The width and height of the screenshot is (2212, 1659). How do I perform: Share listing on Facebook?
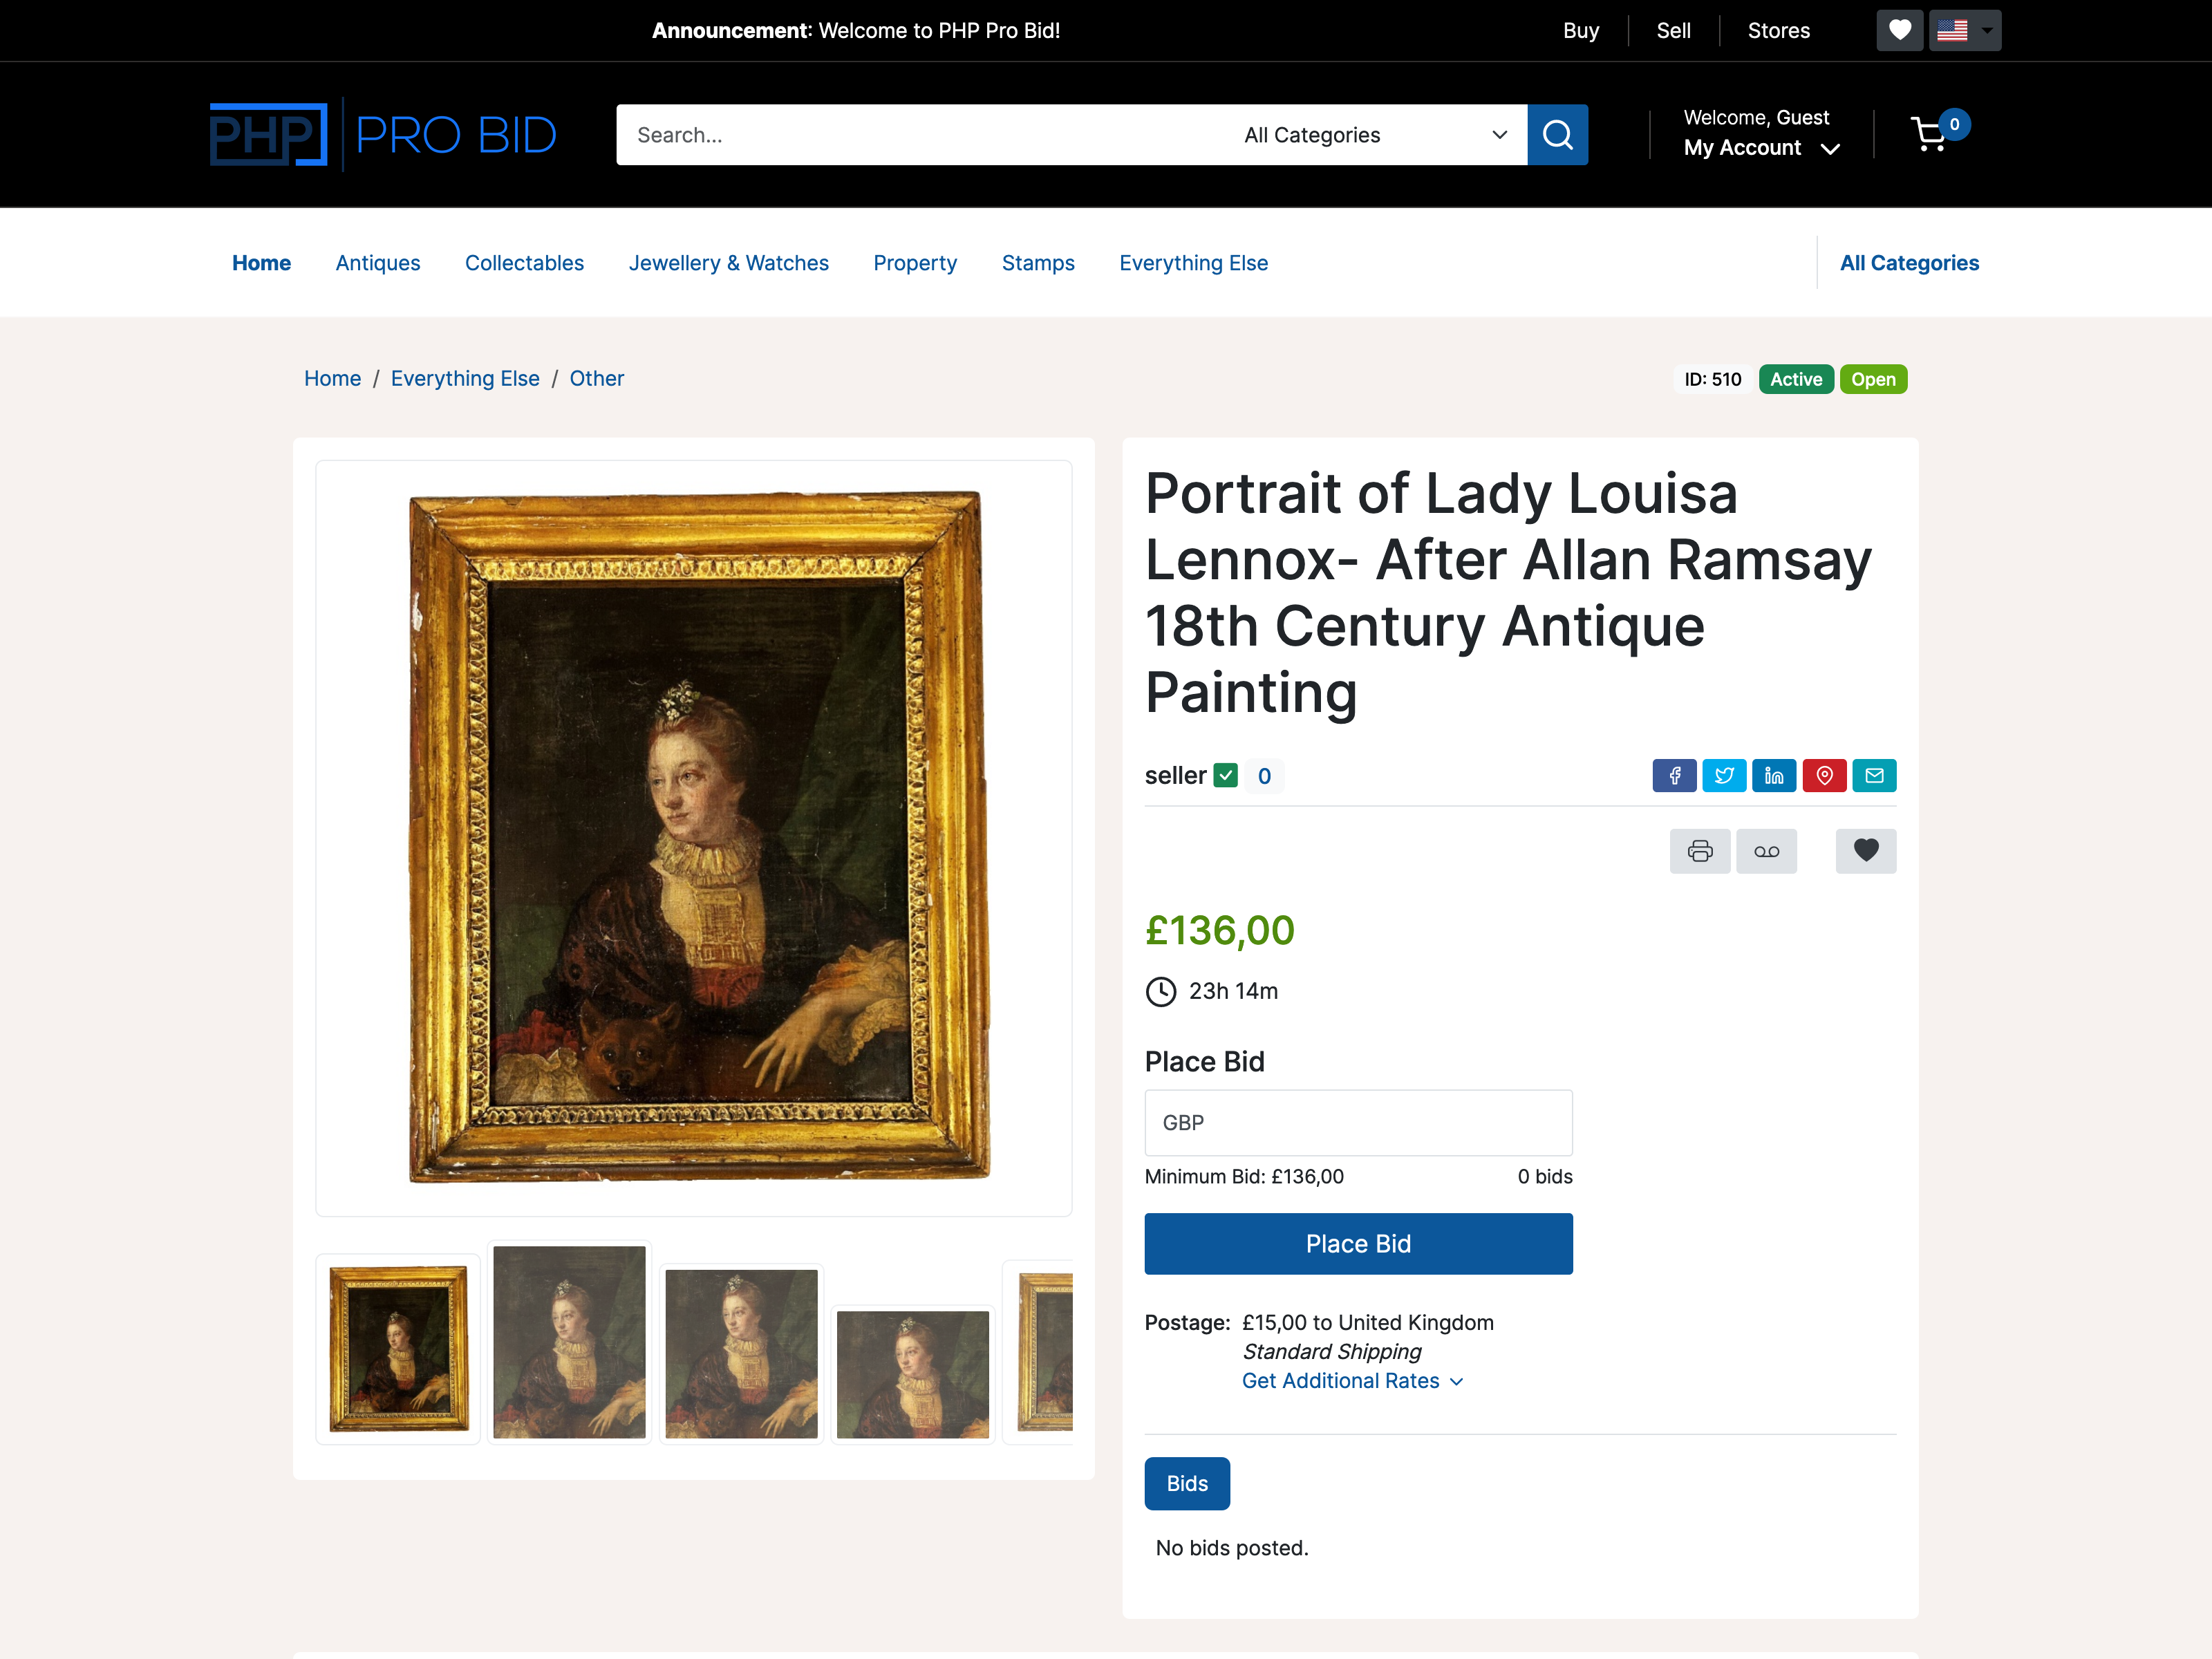pos(1674,775)
